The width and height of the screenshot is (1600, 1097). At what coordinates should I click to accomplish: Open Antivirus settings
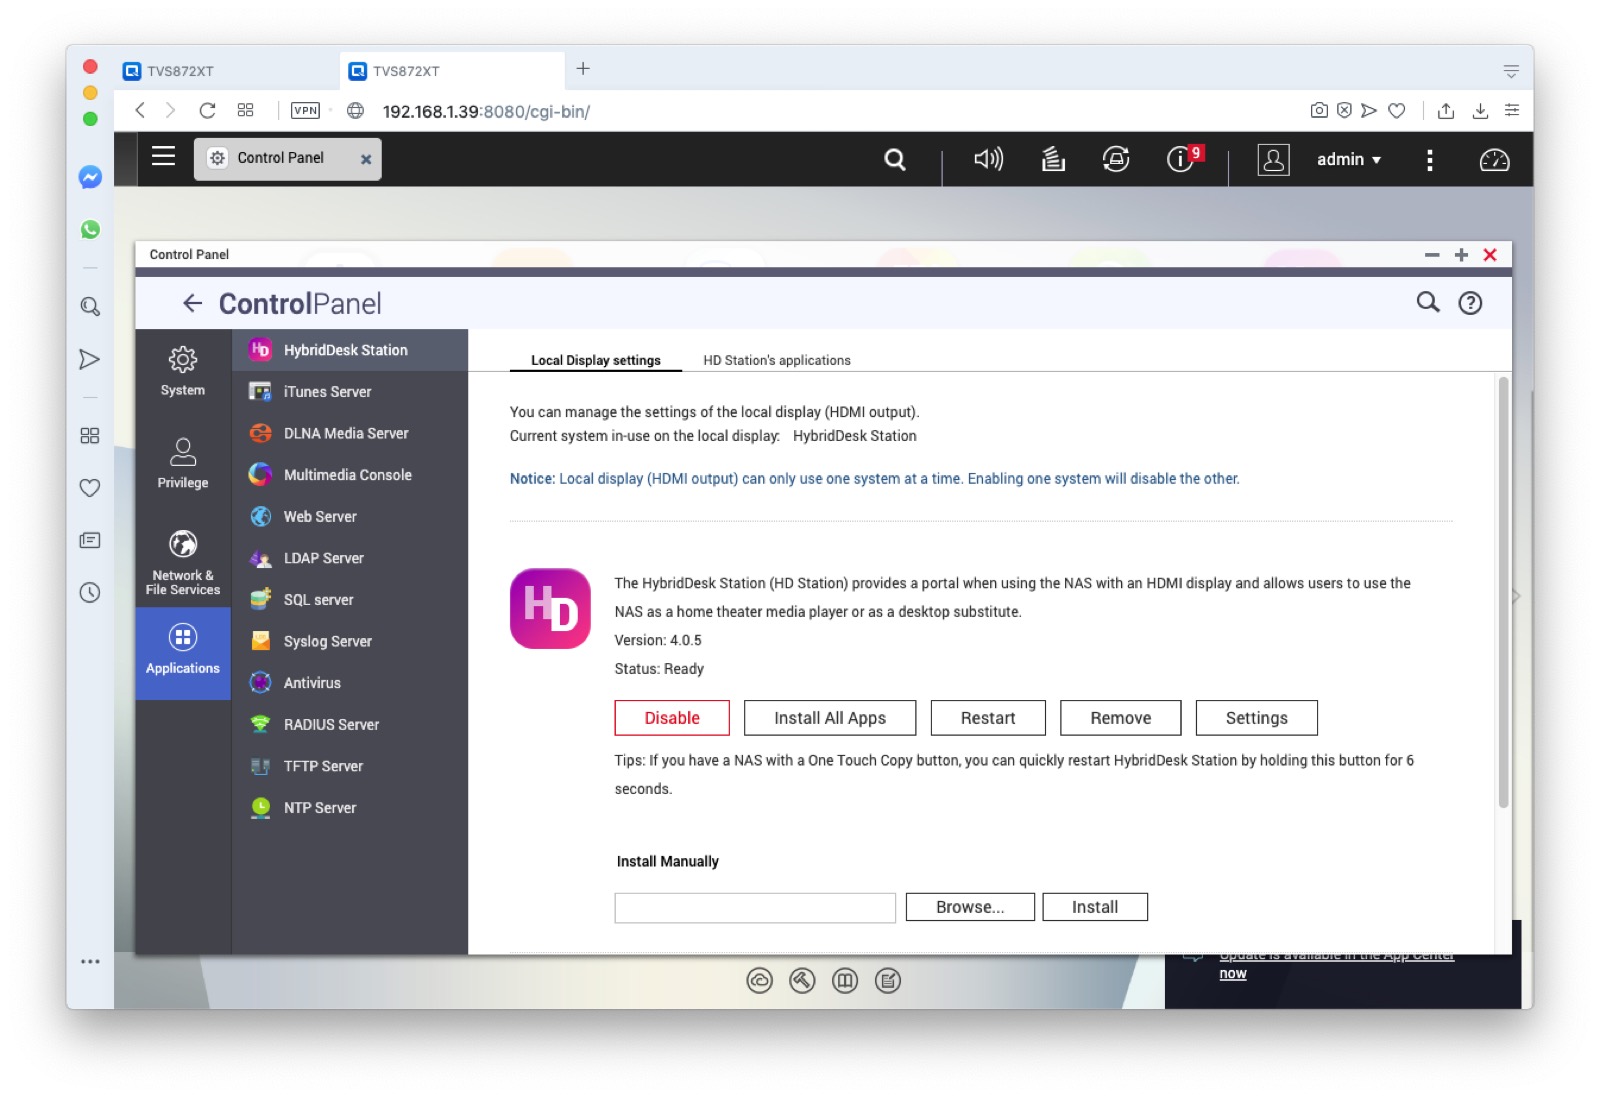point(350,683)
